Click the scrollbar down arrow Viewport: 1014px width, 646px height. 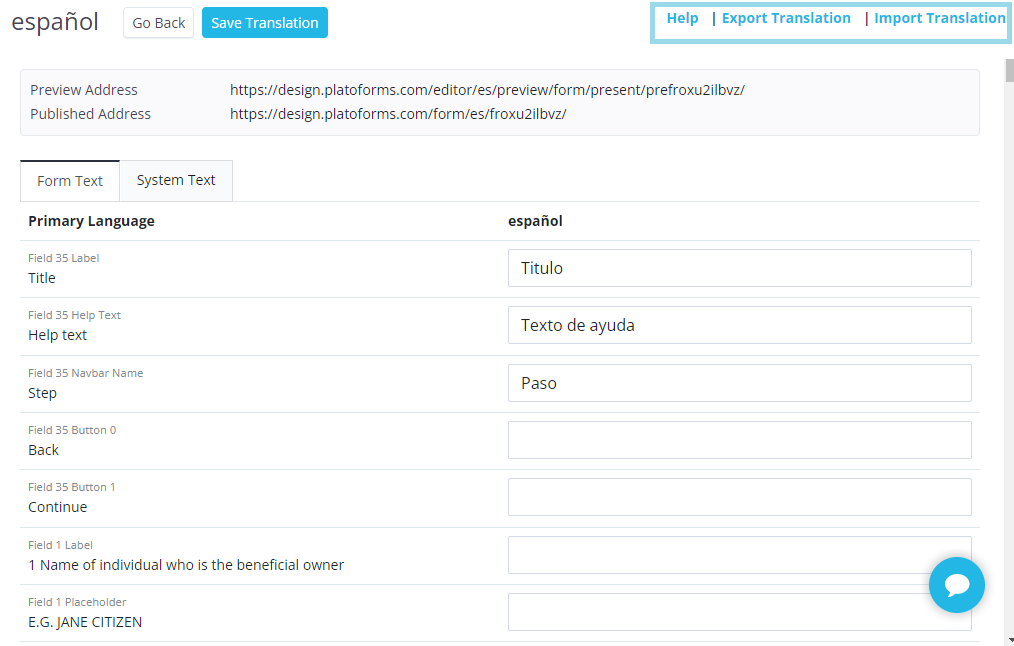pyautogui.click(x=1009, y=639)
